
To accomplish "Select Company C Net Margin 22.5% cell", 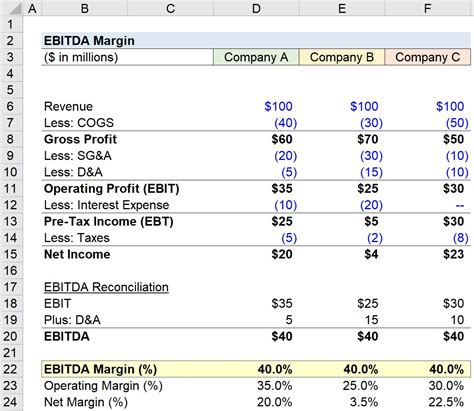I will tap(428, 402).
